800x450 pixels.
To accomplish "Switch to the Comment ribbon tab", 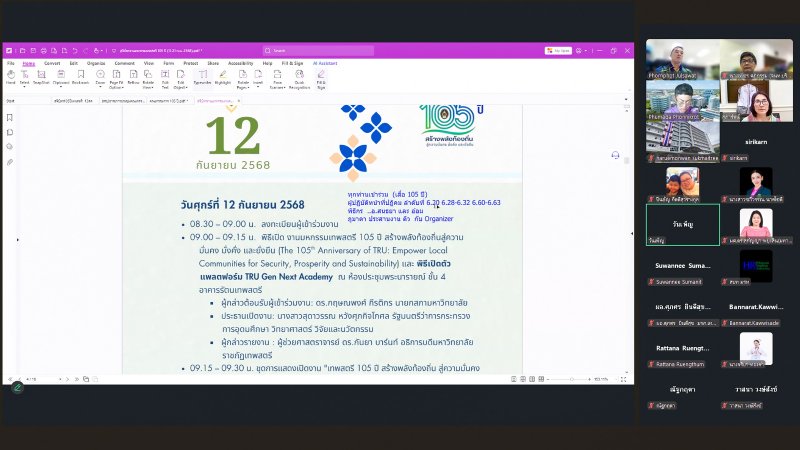I will click(x=124, y=63).
